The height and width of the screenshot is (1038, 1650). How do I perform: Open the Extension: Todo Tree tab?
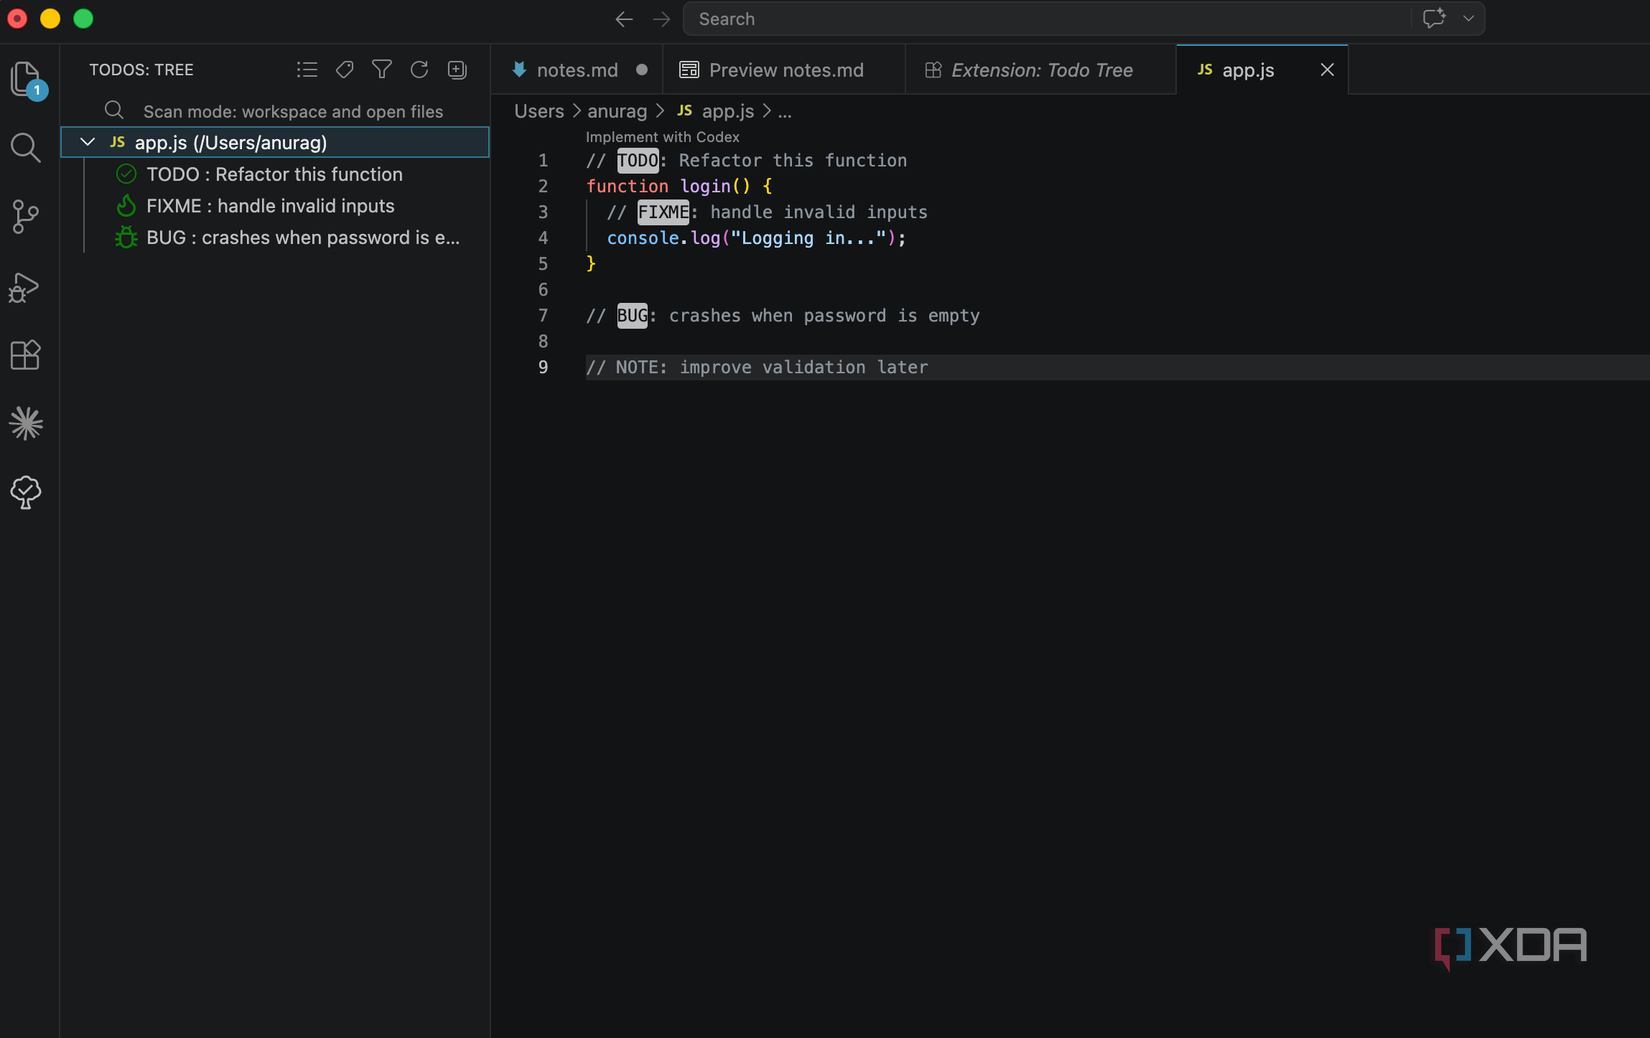point(1040,69)
